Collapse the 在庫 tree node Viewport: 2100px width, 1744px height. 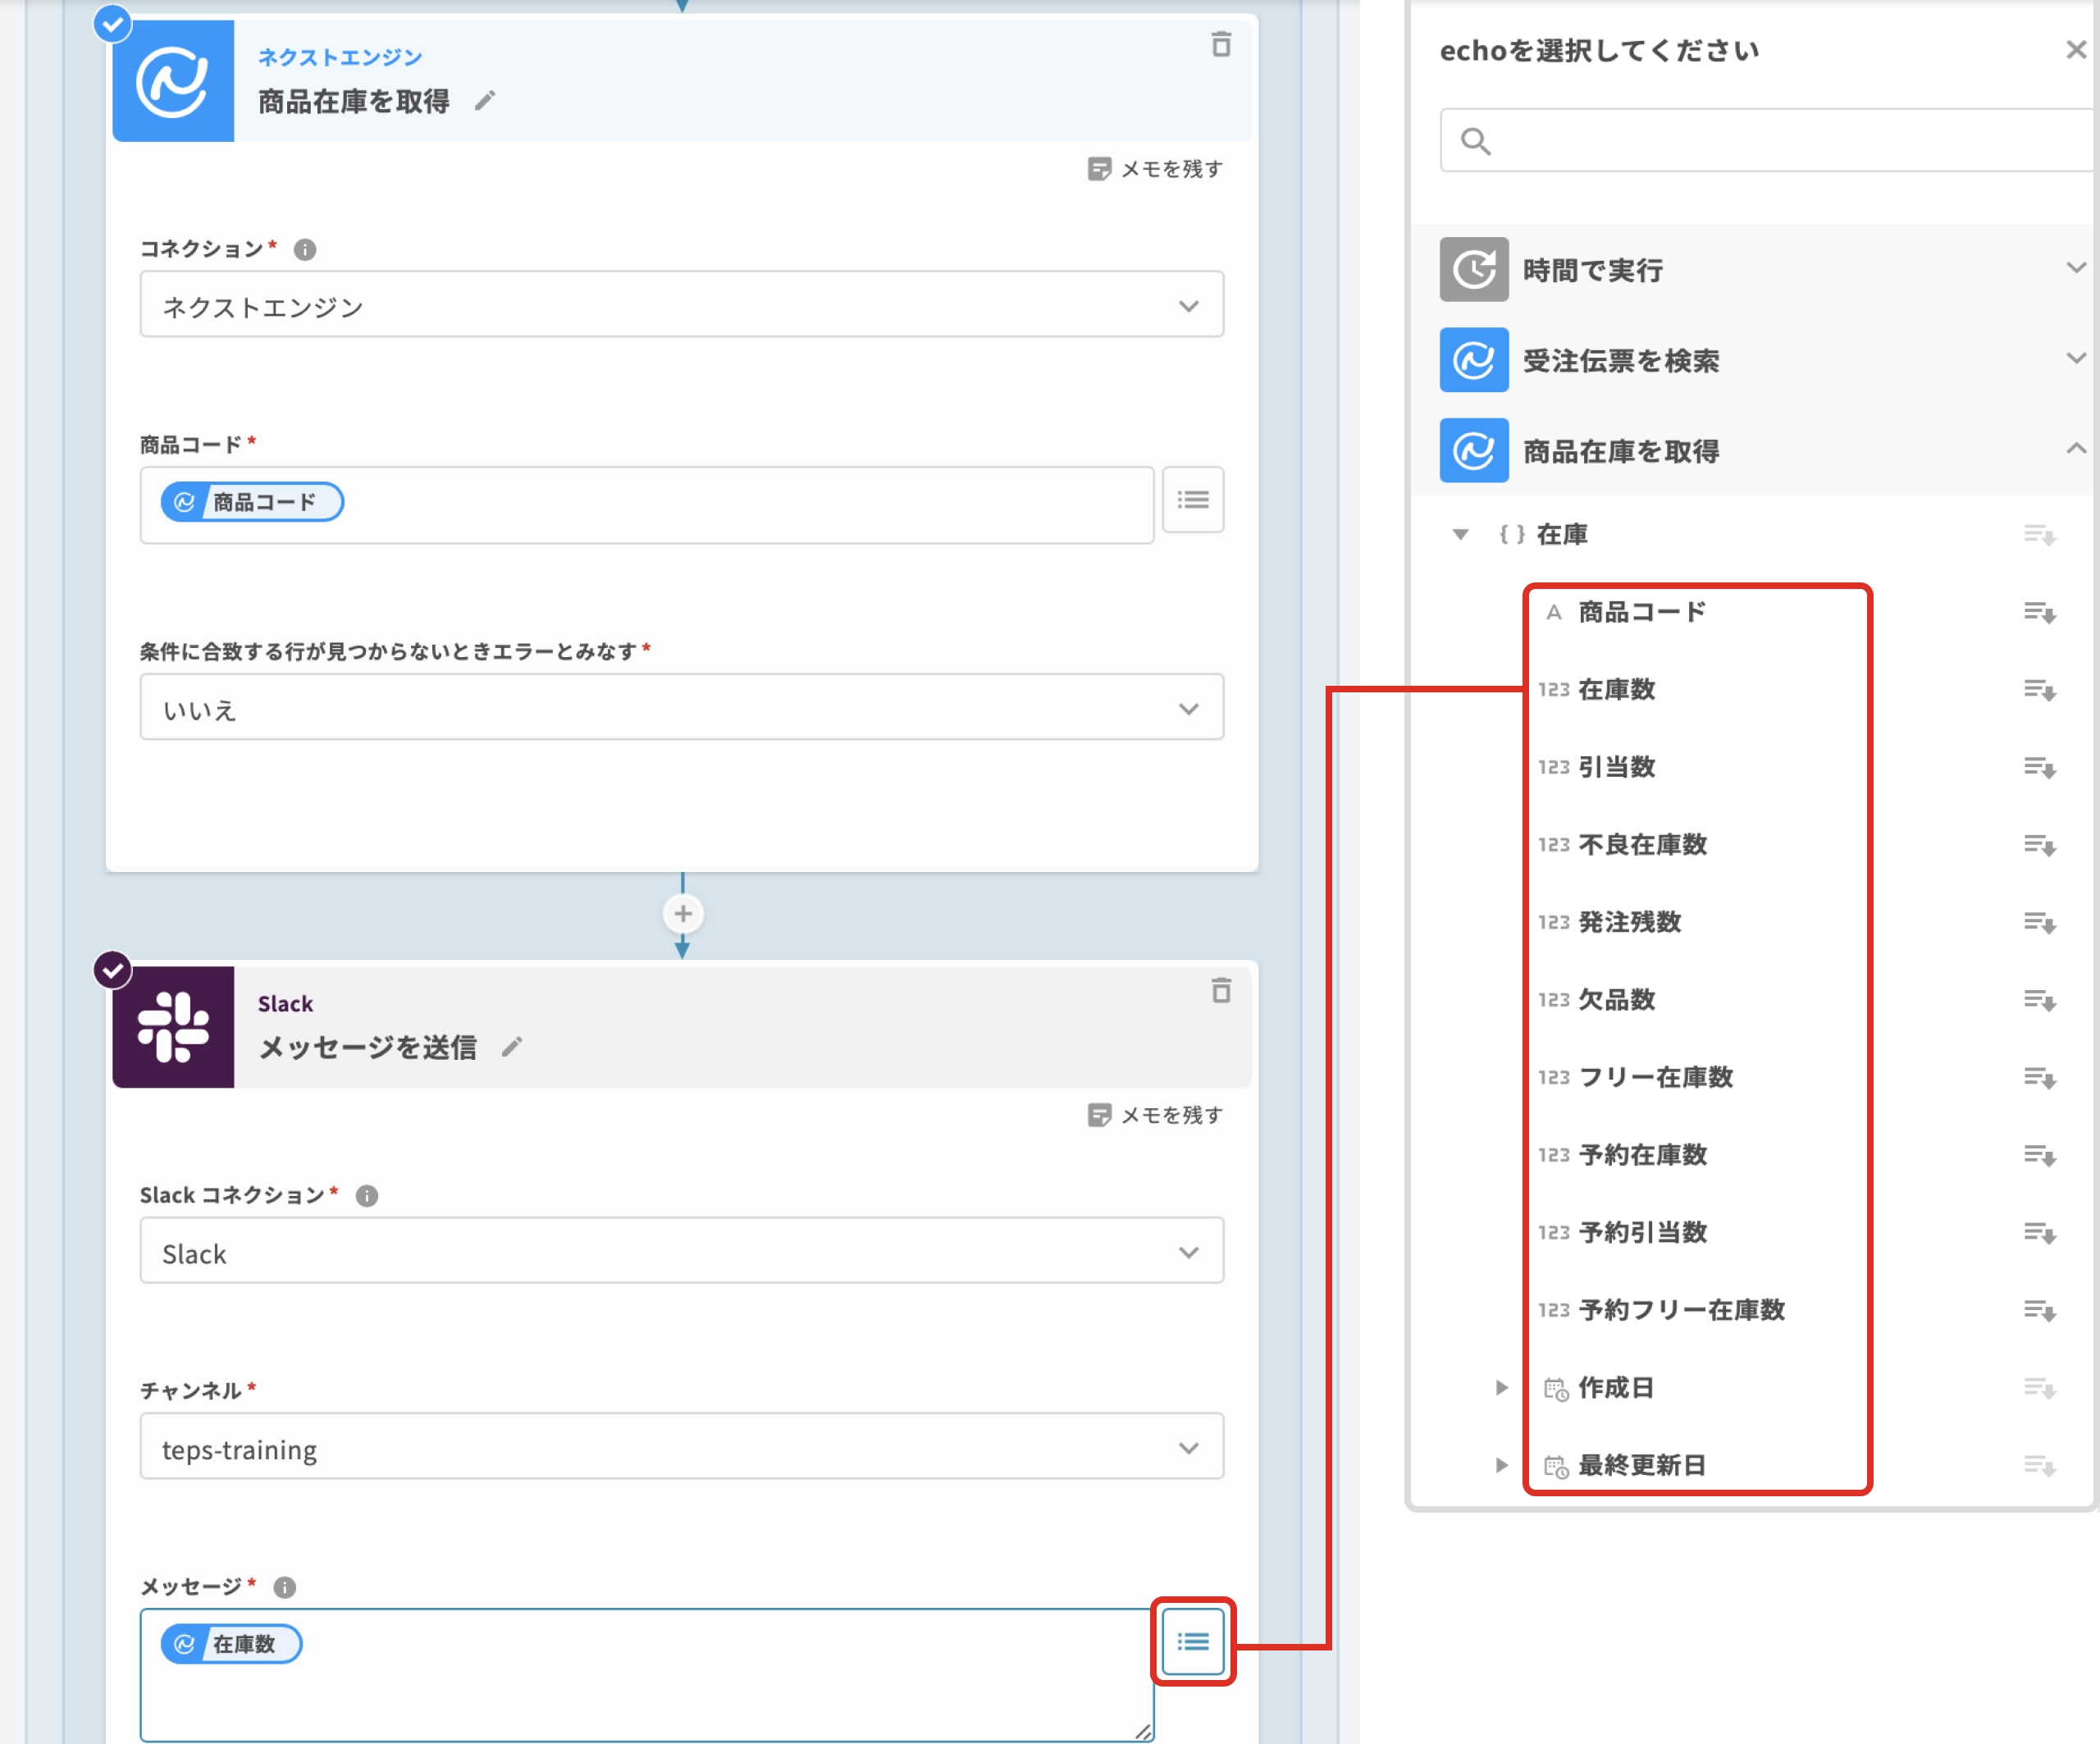pyautogui.click(x=1460, y=535)
